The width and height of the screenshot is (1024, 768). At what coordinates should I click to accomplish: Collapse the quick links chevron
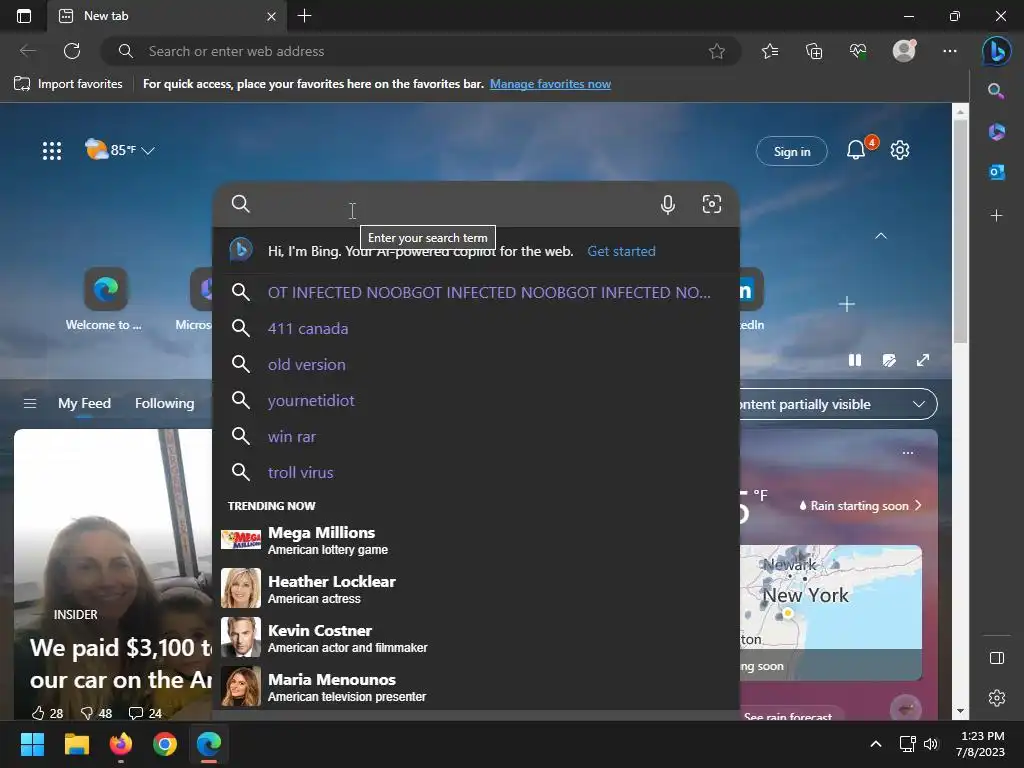[x=880, y=236]
